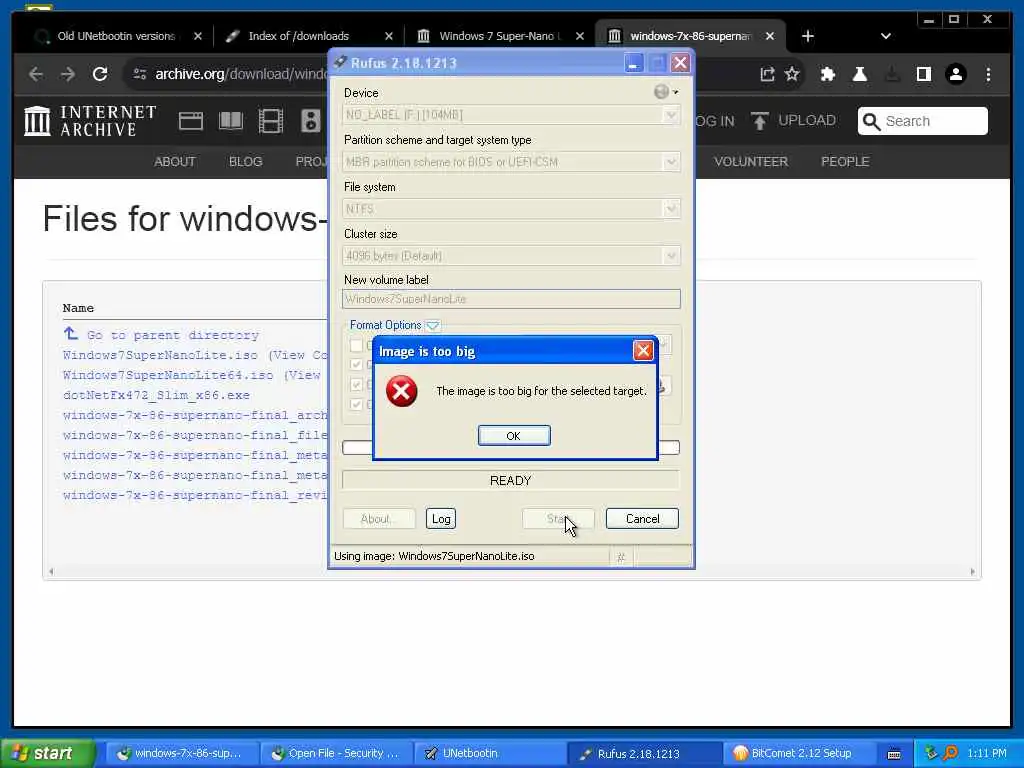
Task: Click the New volume label field
Action: [511, 299]
